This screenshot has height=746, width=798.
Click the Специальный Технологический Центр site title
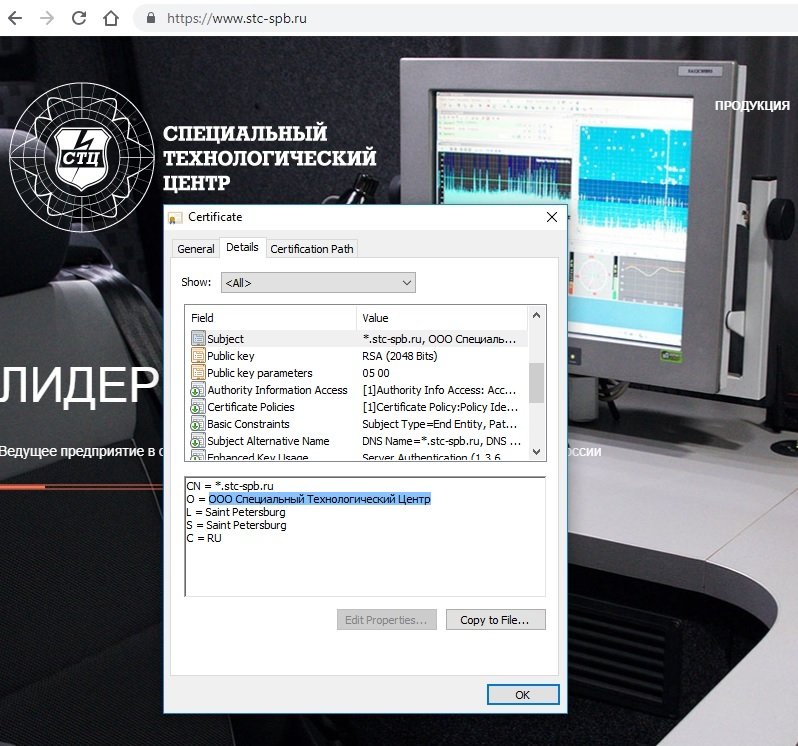[269, 157]
